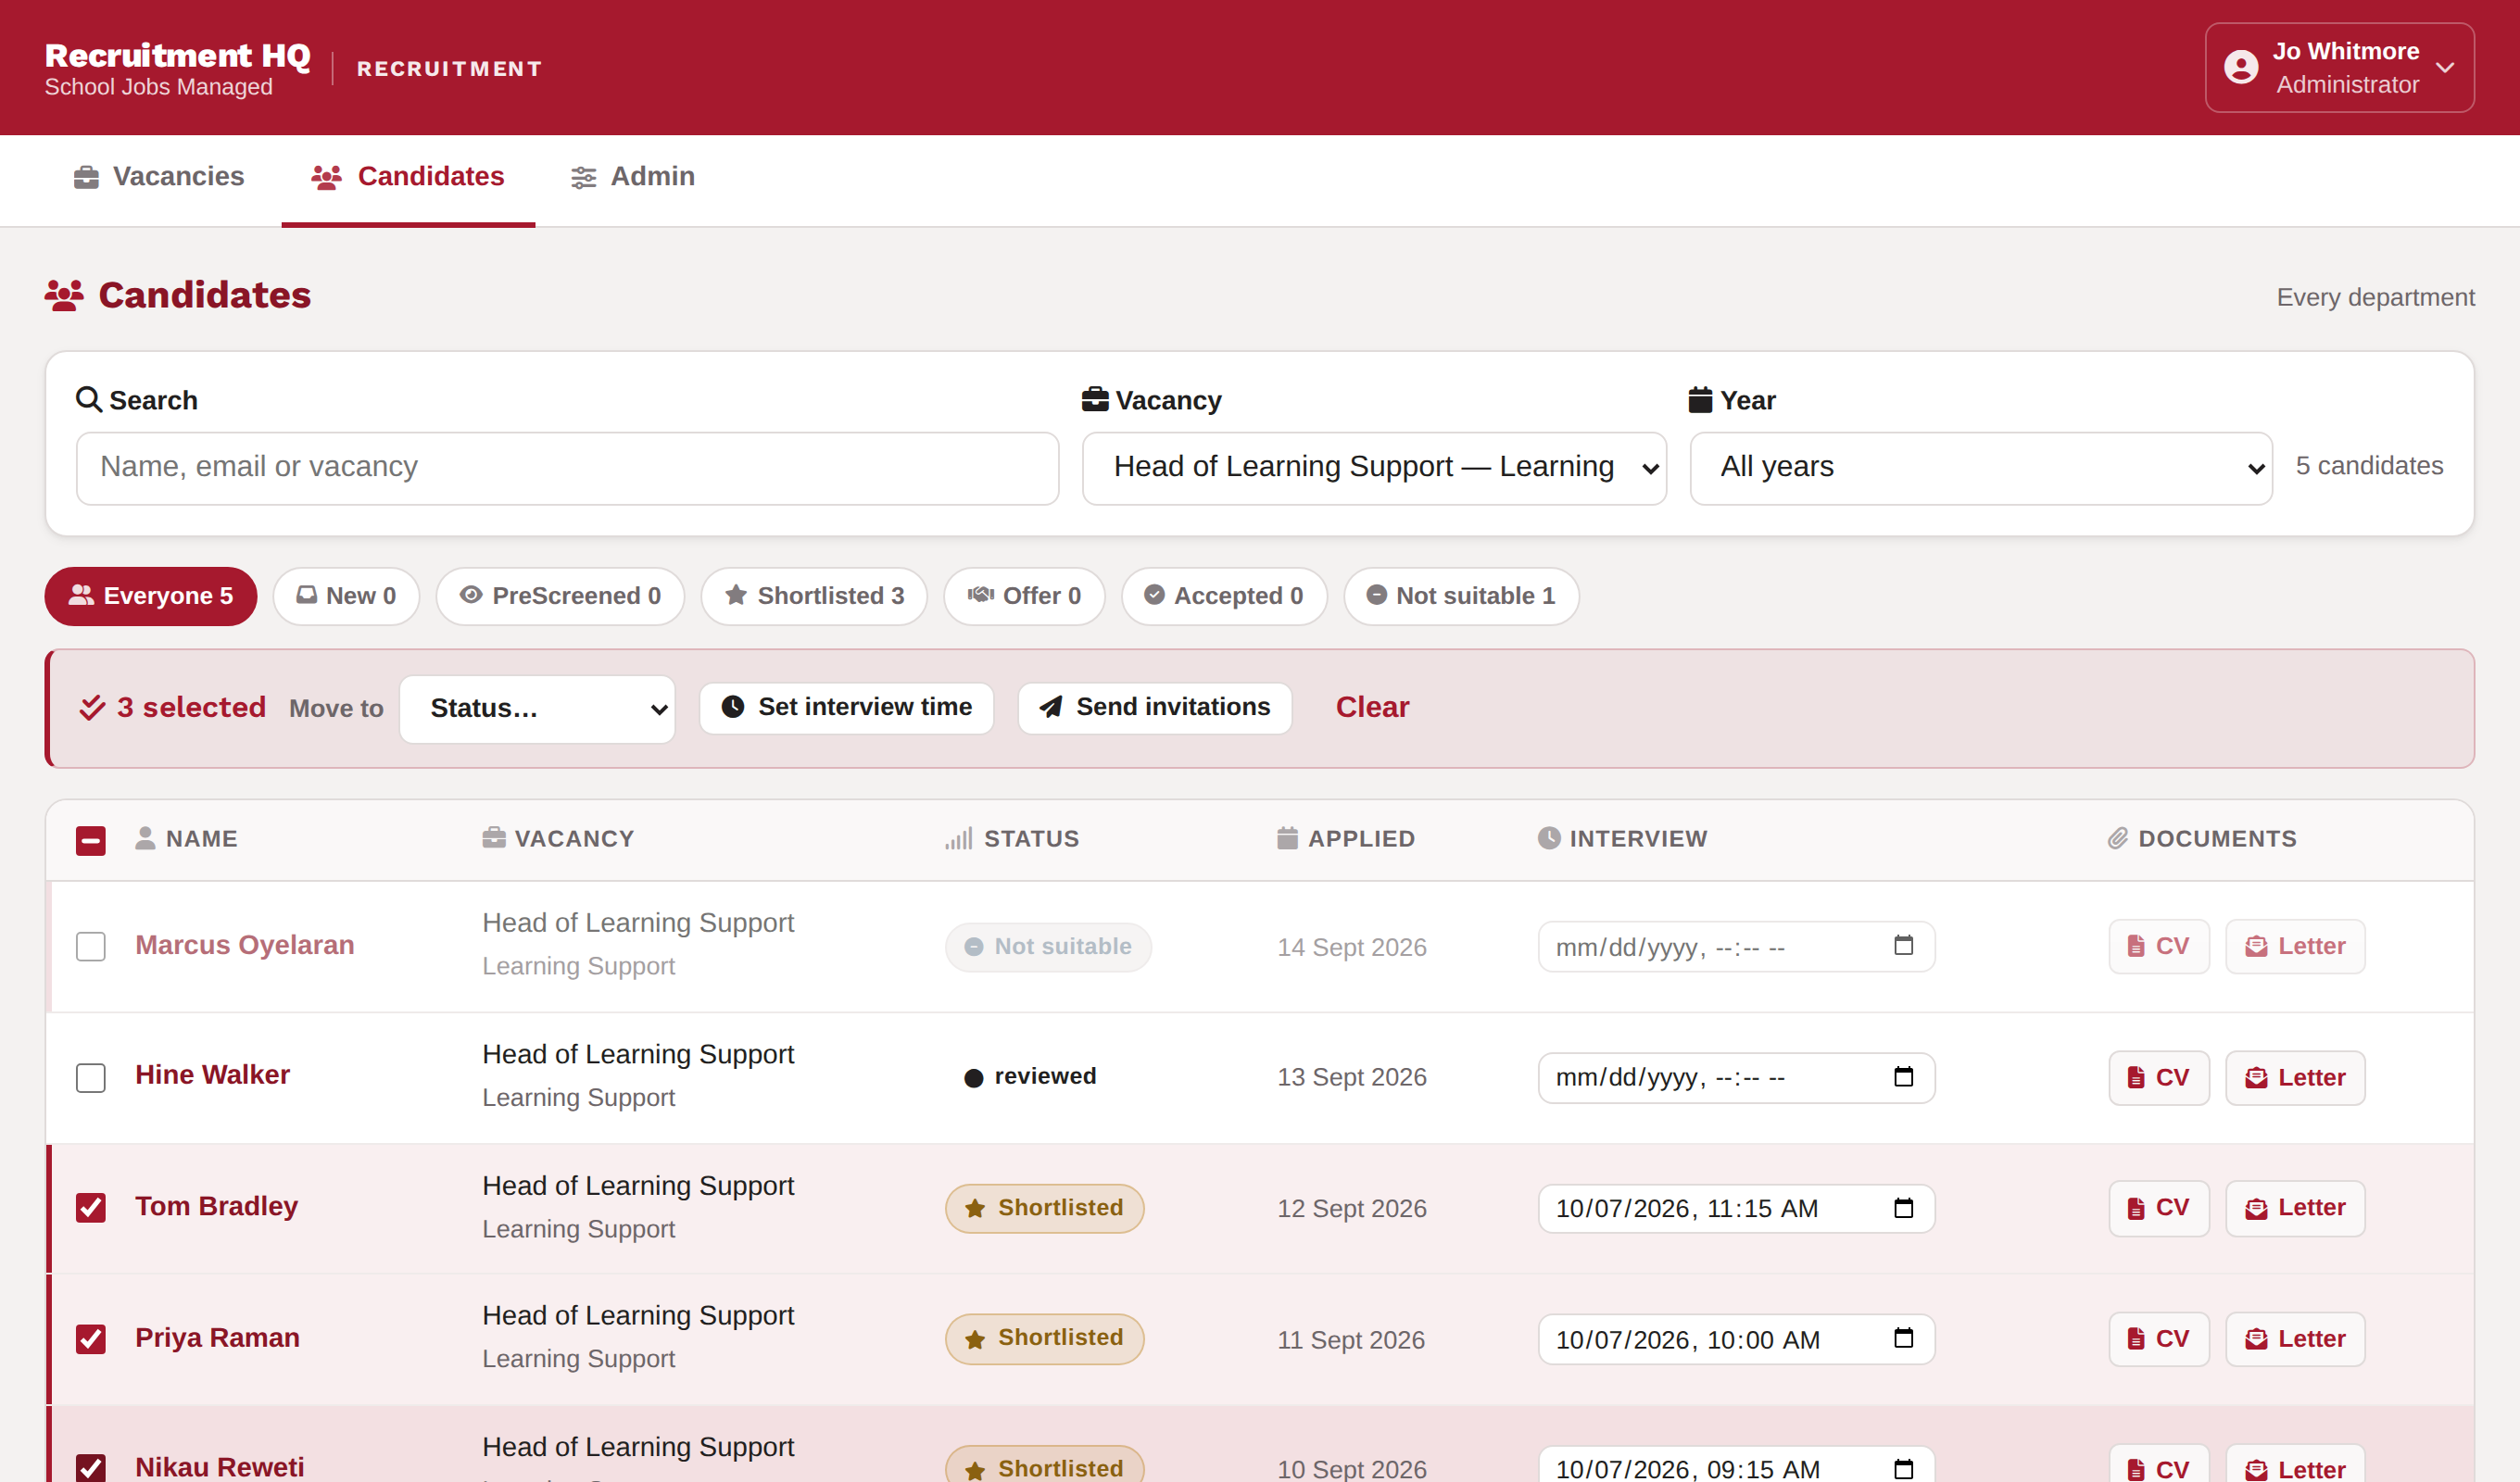Open the Move to Status dropdown
Screen dimensions: 2520x1482
tap(537, 709)
